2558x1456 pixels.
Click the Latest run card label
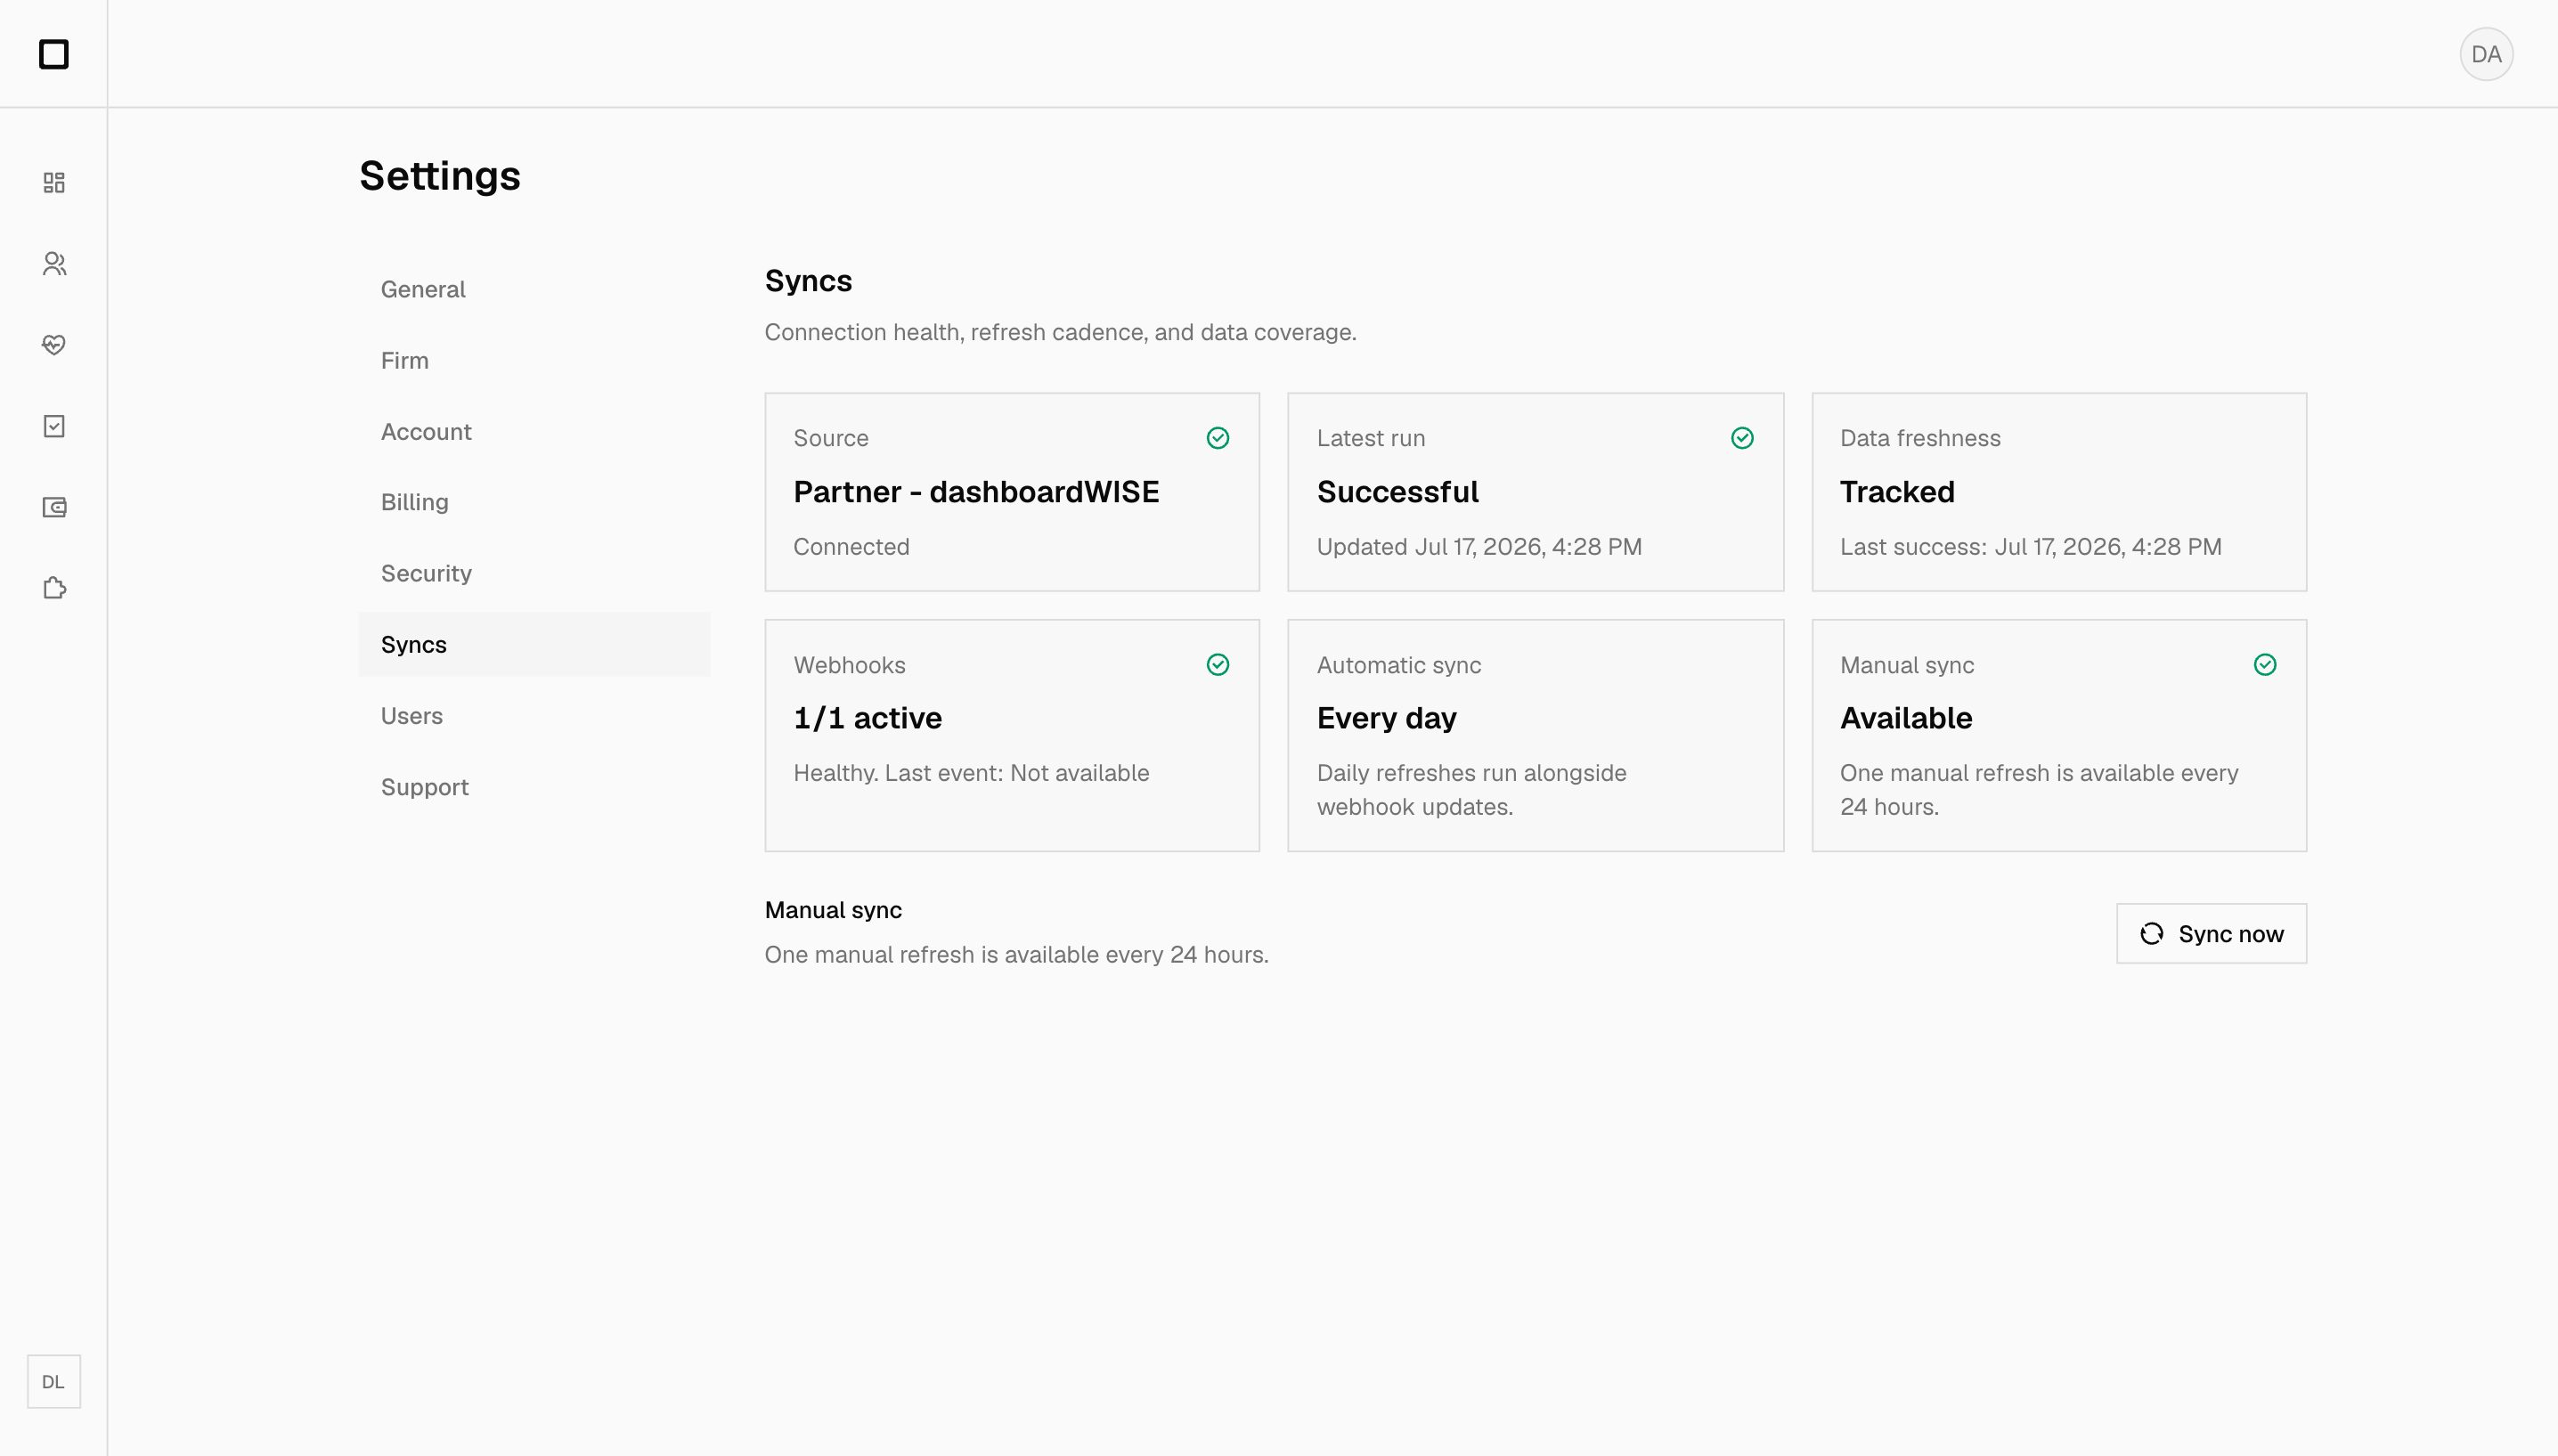pyautogui.click(x=1370, y=438)
